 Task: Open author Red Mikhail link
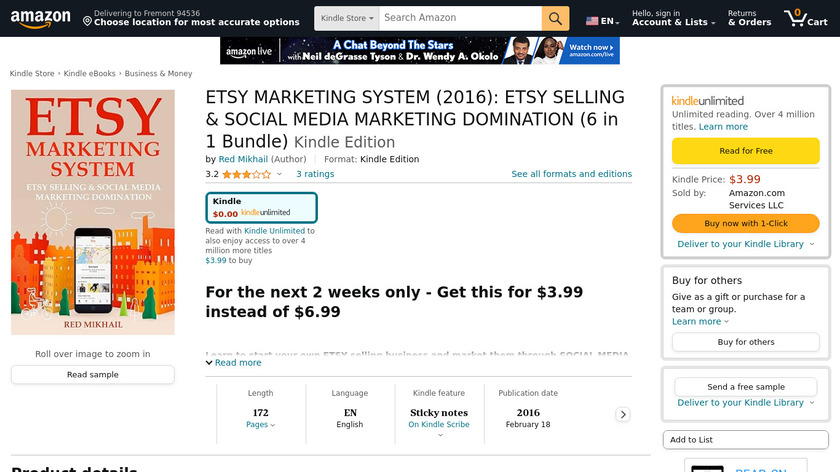point(243,159)
